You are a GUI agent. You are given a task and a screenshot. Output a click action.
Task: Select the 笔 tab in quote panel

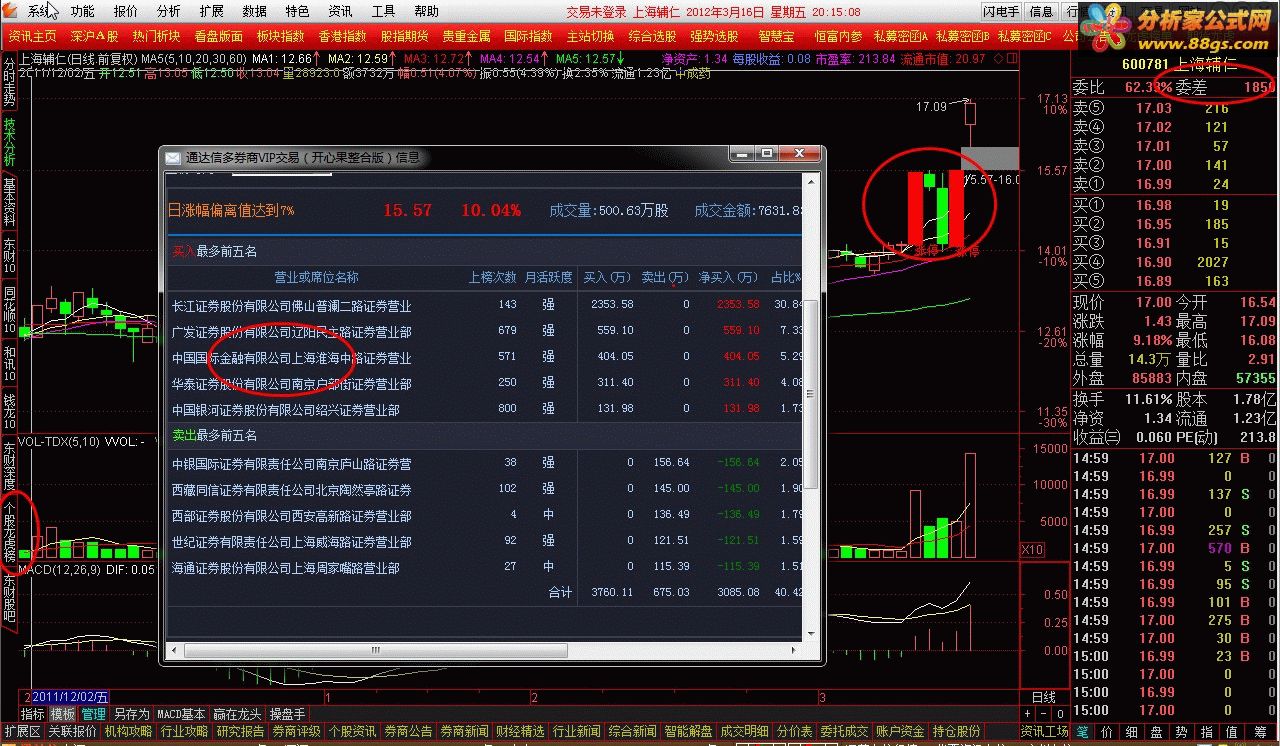[x=1082, y=732]
